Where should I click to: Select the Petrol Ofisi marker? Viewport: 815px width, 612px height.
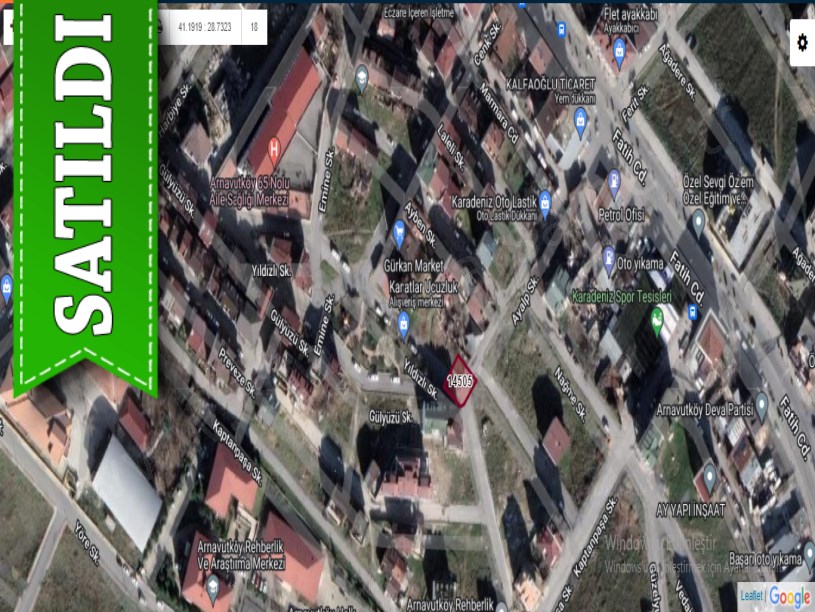point(614,182)
